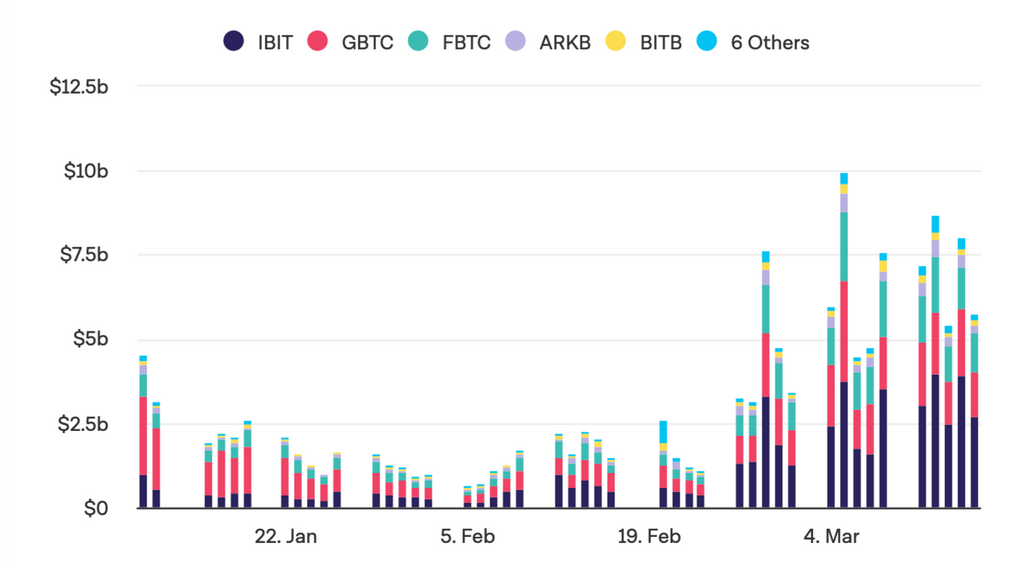Screen dimensions: 1016x562
Task: Select the tallest bar near $10b
Action: [x=844, y=340]
